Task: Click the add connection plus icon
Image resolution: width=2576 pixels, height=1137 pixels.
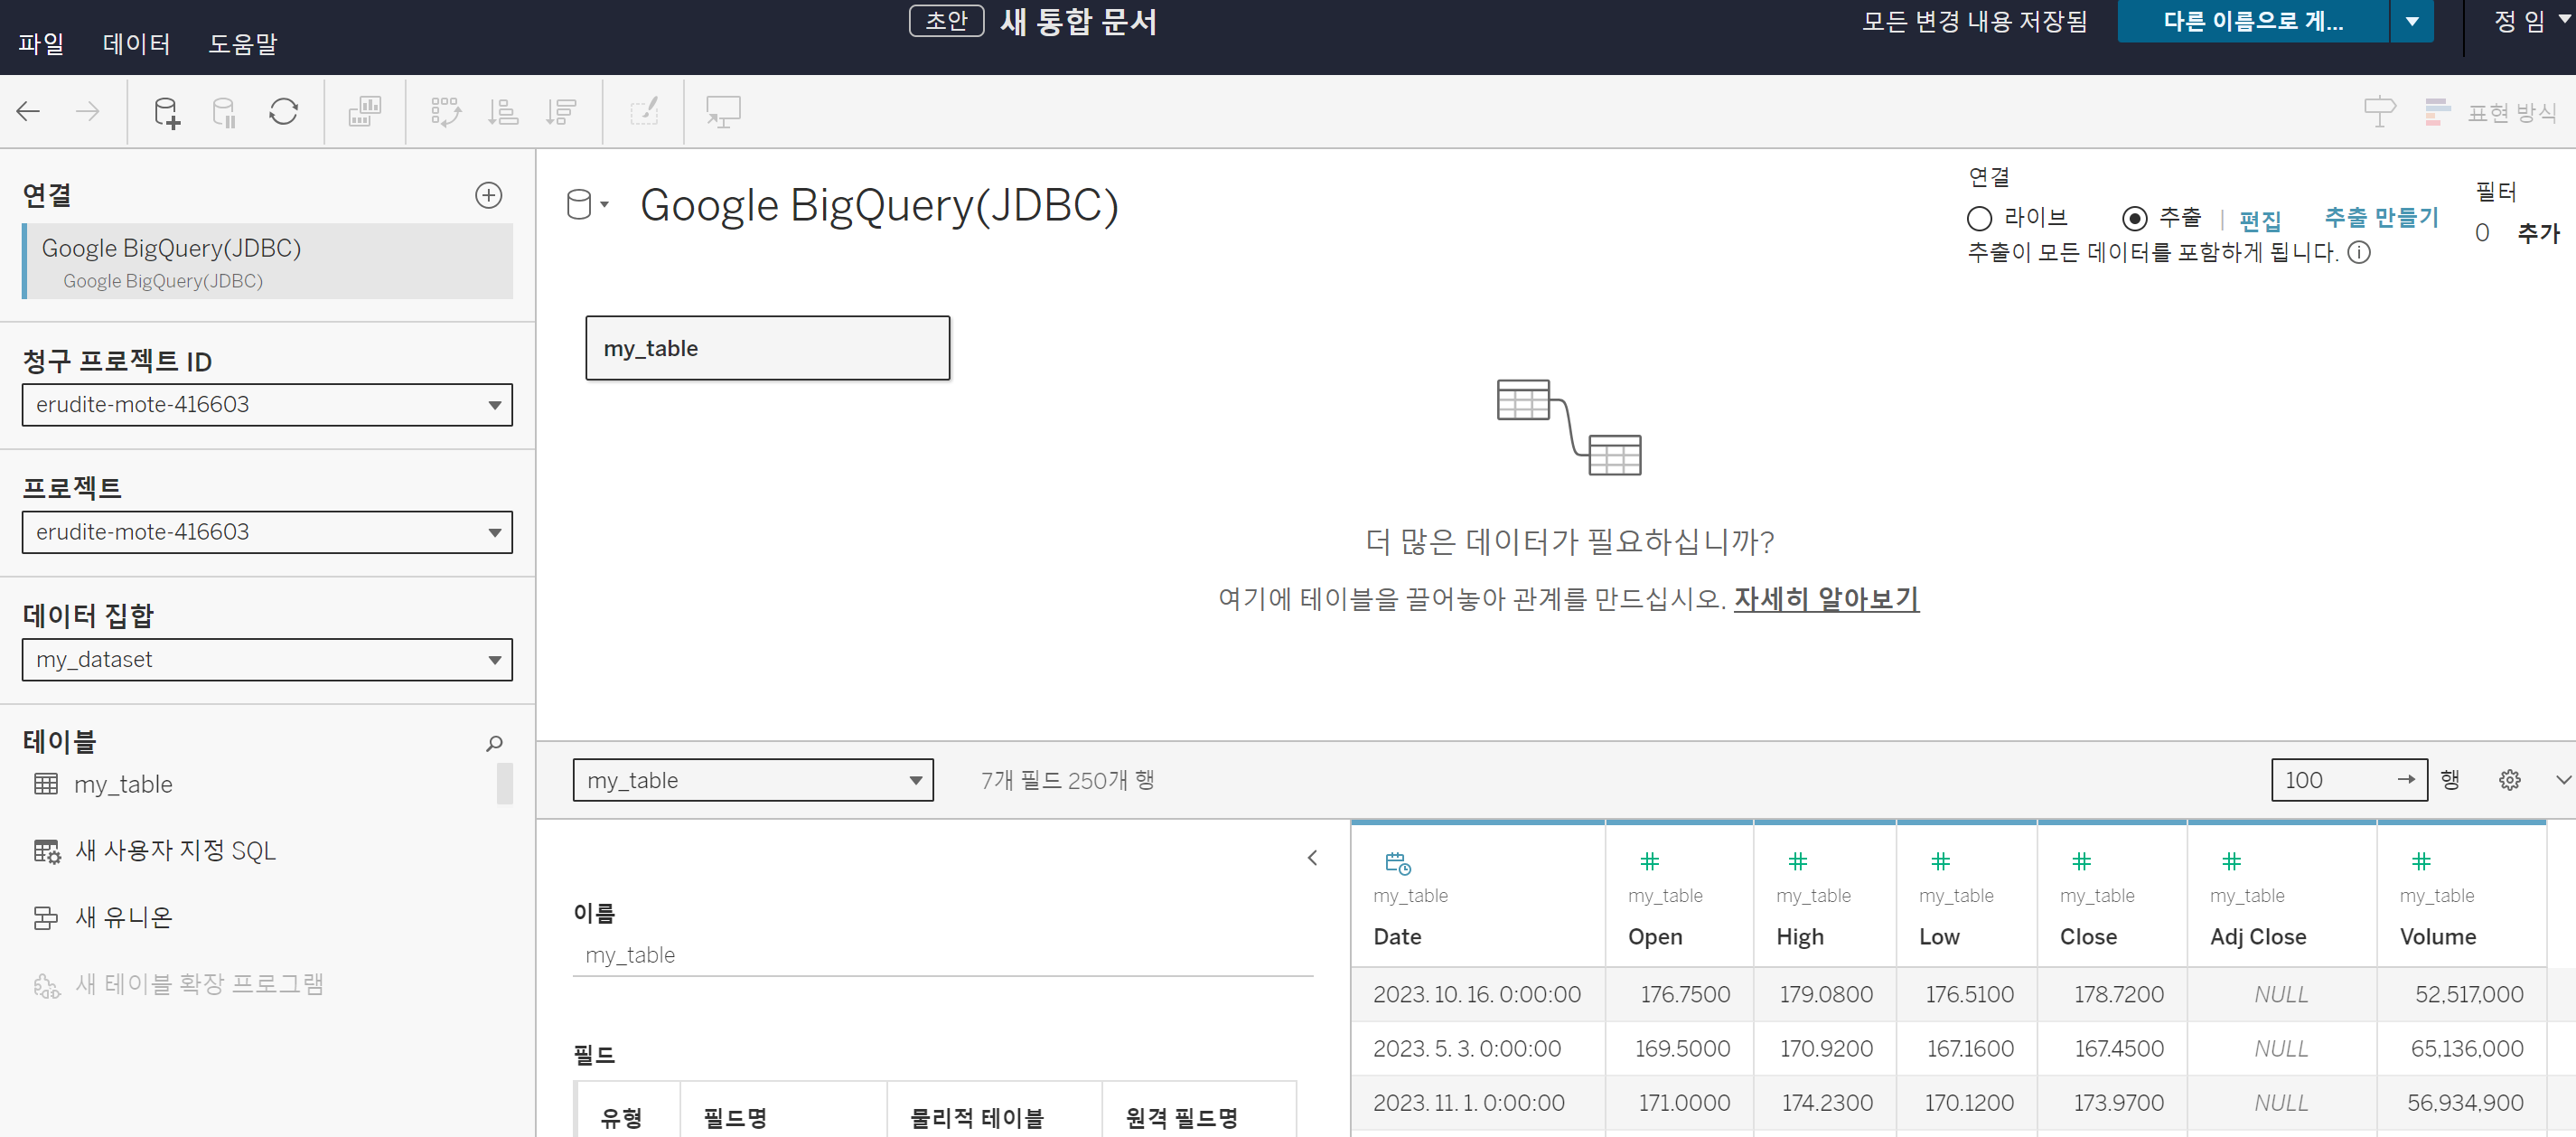Action: click(x=488, y=195)
